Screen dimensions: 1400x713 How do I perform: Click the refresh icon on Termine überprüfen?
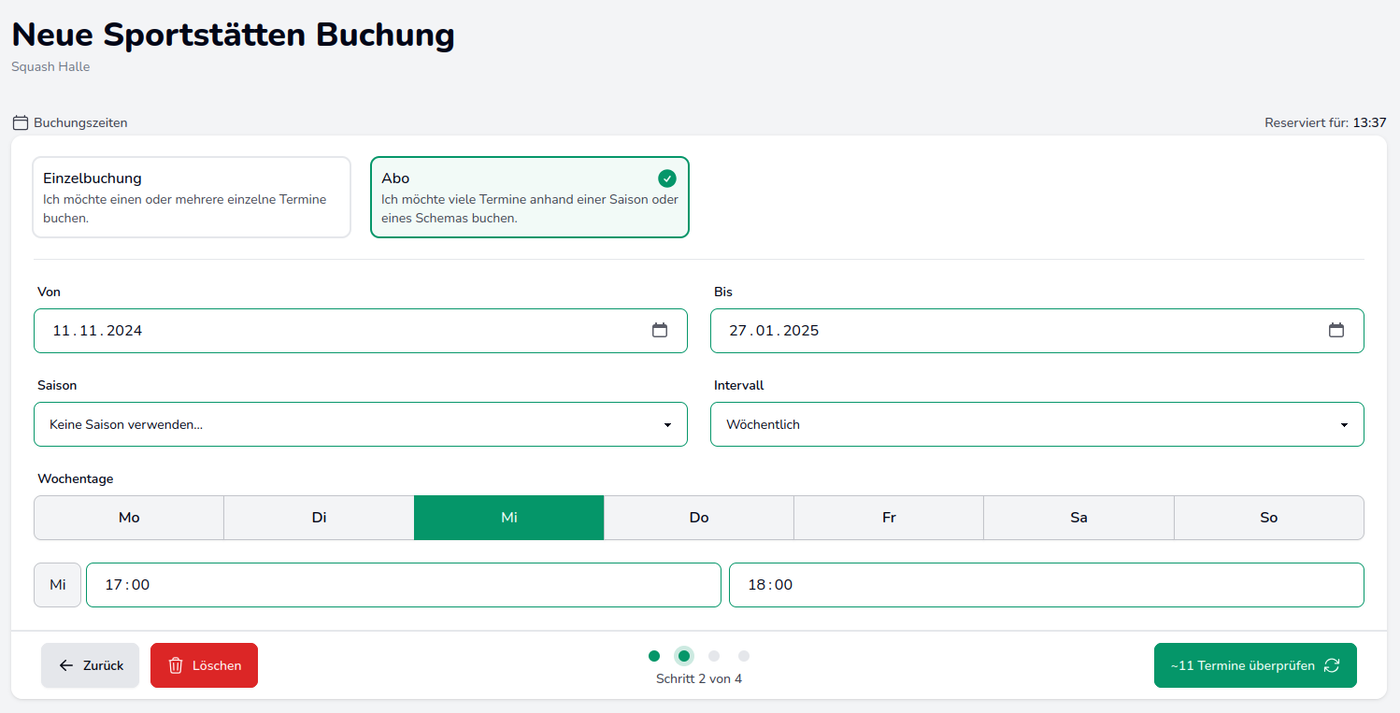[x=1331, y=665]
